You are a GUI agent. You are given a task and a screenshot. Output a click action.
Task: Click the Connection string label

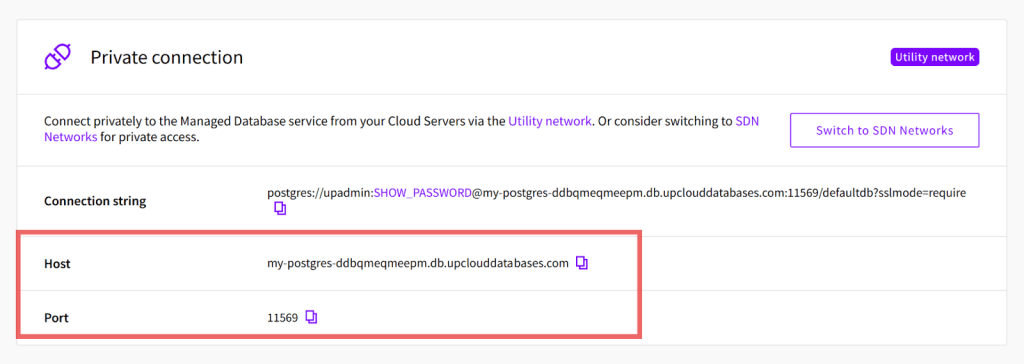click(x=95, y=201)
